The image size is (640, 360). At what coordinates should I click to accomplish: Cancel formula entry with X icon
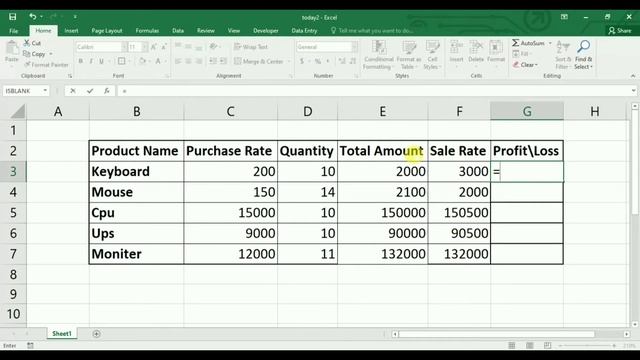point(73,91)
